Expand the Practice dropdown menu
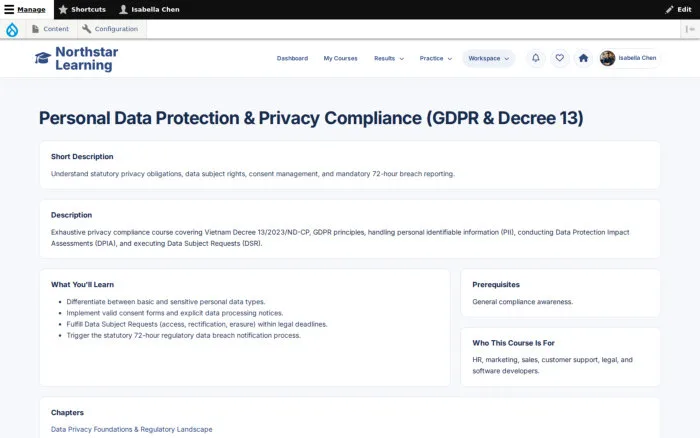Viewport: 700px width, 438px height. click(x=436, y=58)
